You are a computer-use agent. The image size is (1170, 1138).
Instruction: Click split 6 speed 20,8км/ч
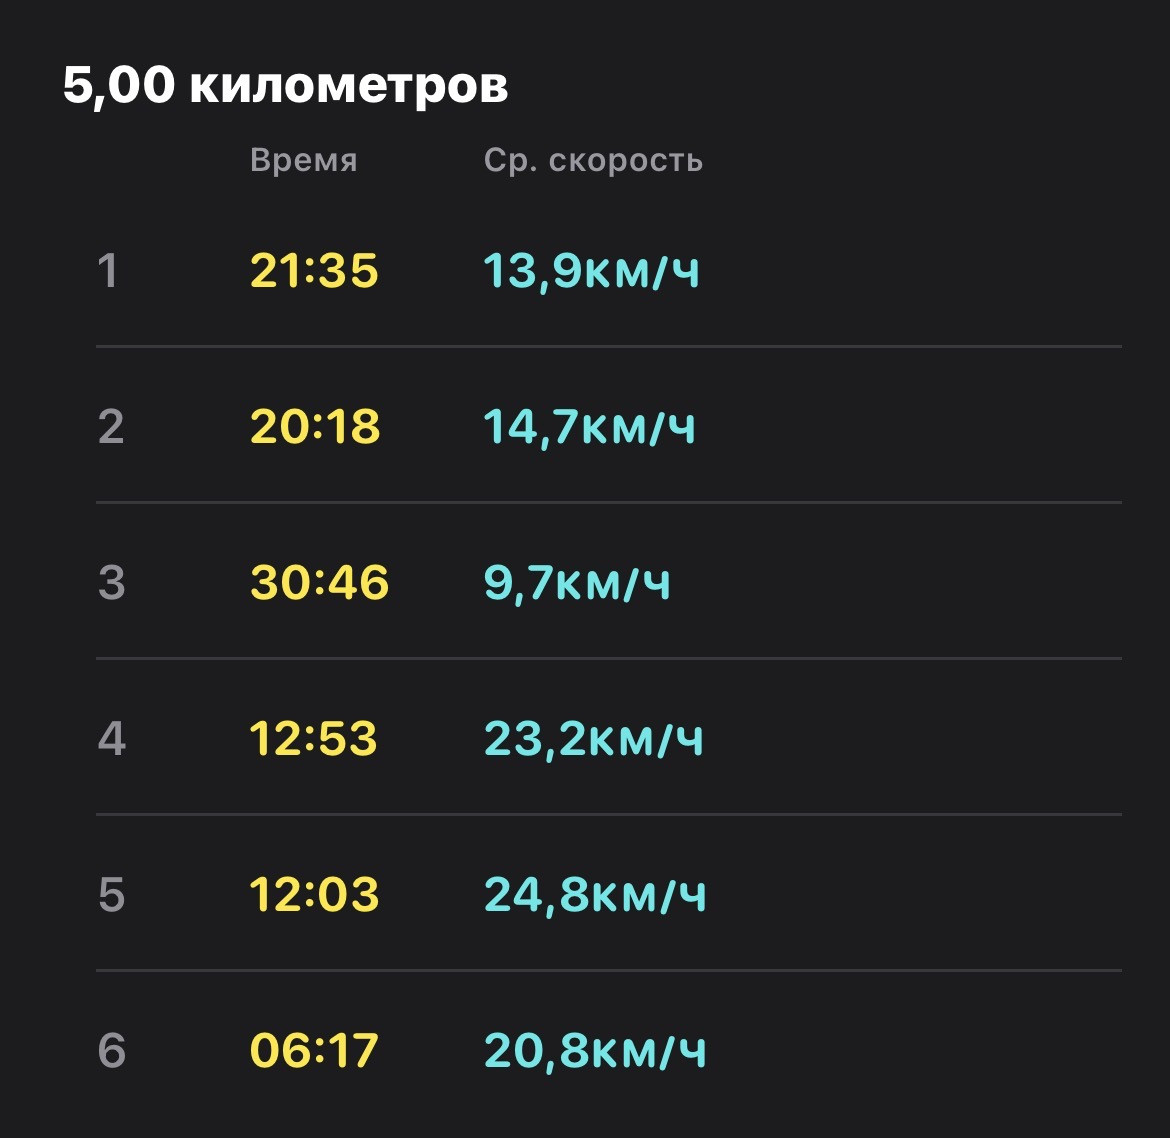tap(595, 1050)
